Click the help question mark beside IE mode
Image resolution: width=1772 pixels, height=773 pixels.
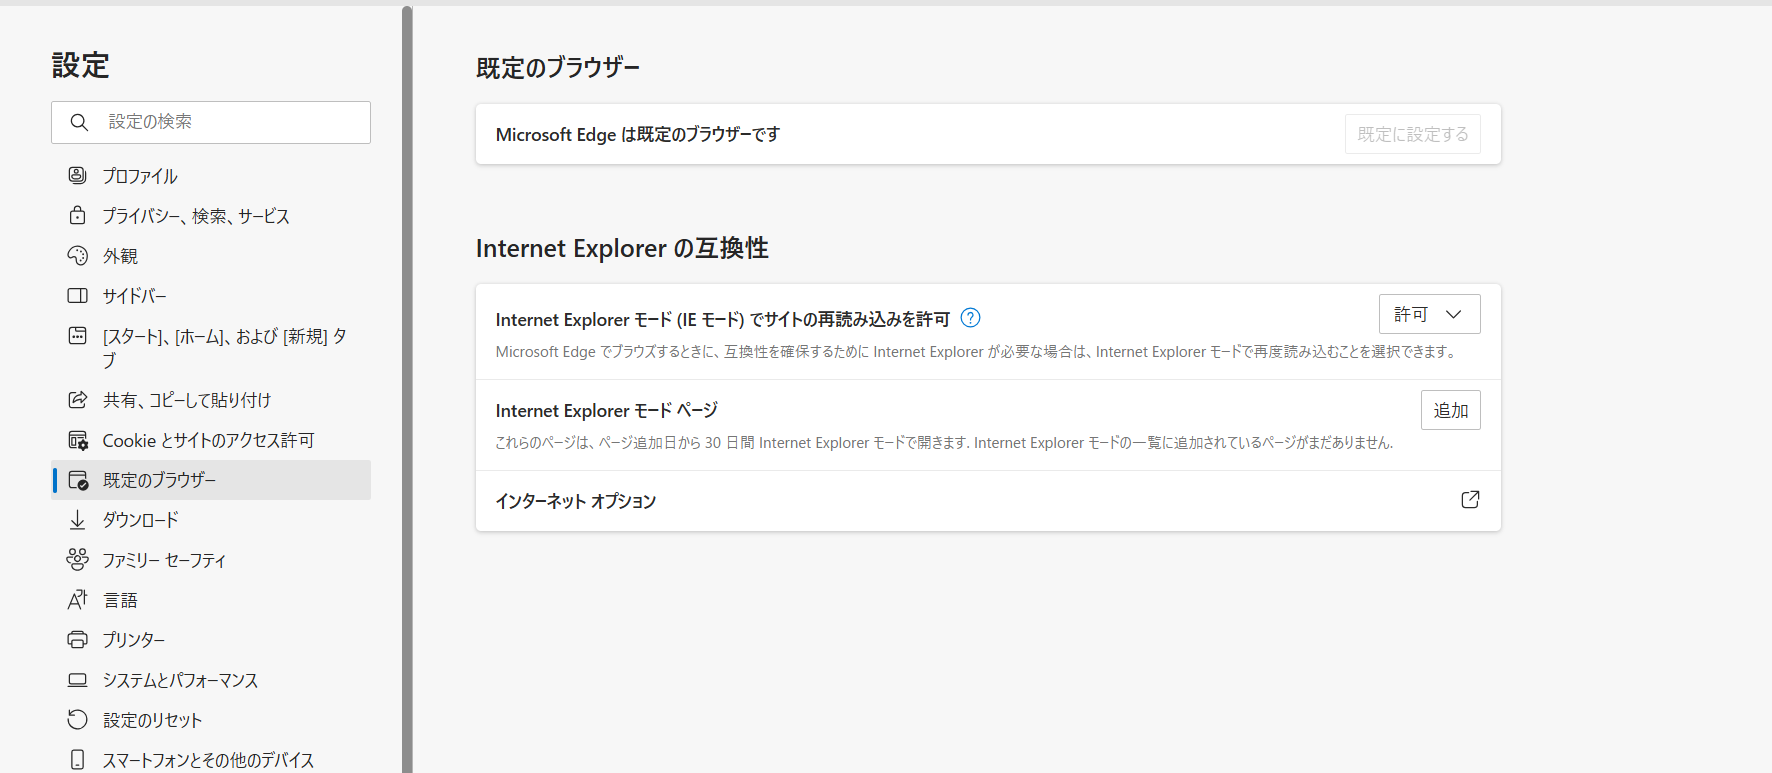click(x=970, y=318)
